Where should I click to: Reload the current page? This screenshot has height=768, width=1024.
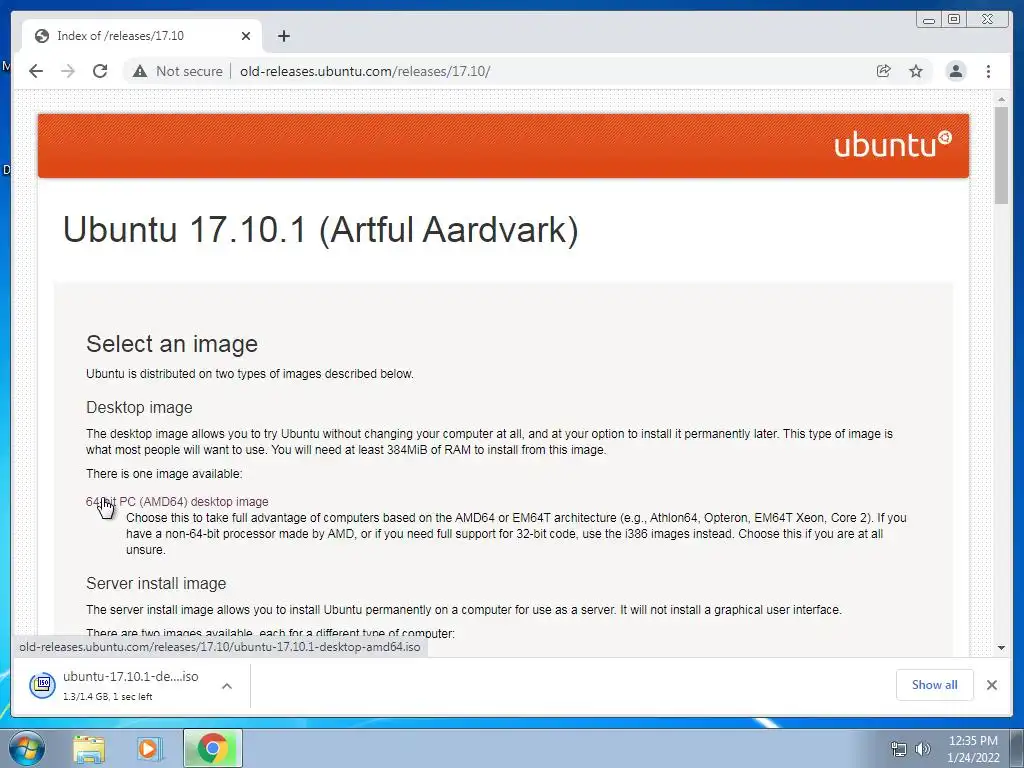pos(100,71)
